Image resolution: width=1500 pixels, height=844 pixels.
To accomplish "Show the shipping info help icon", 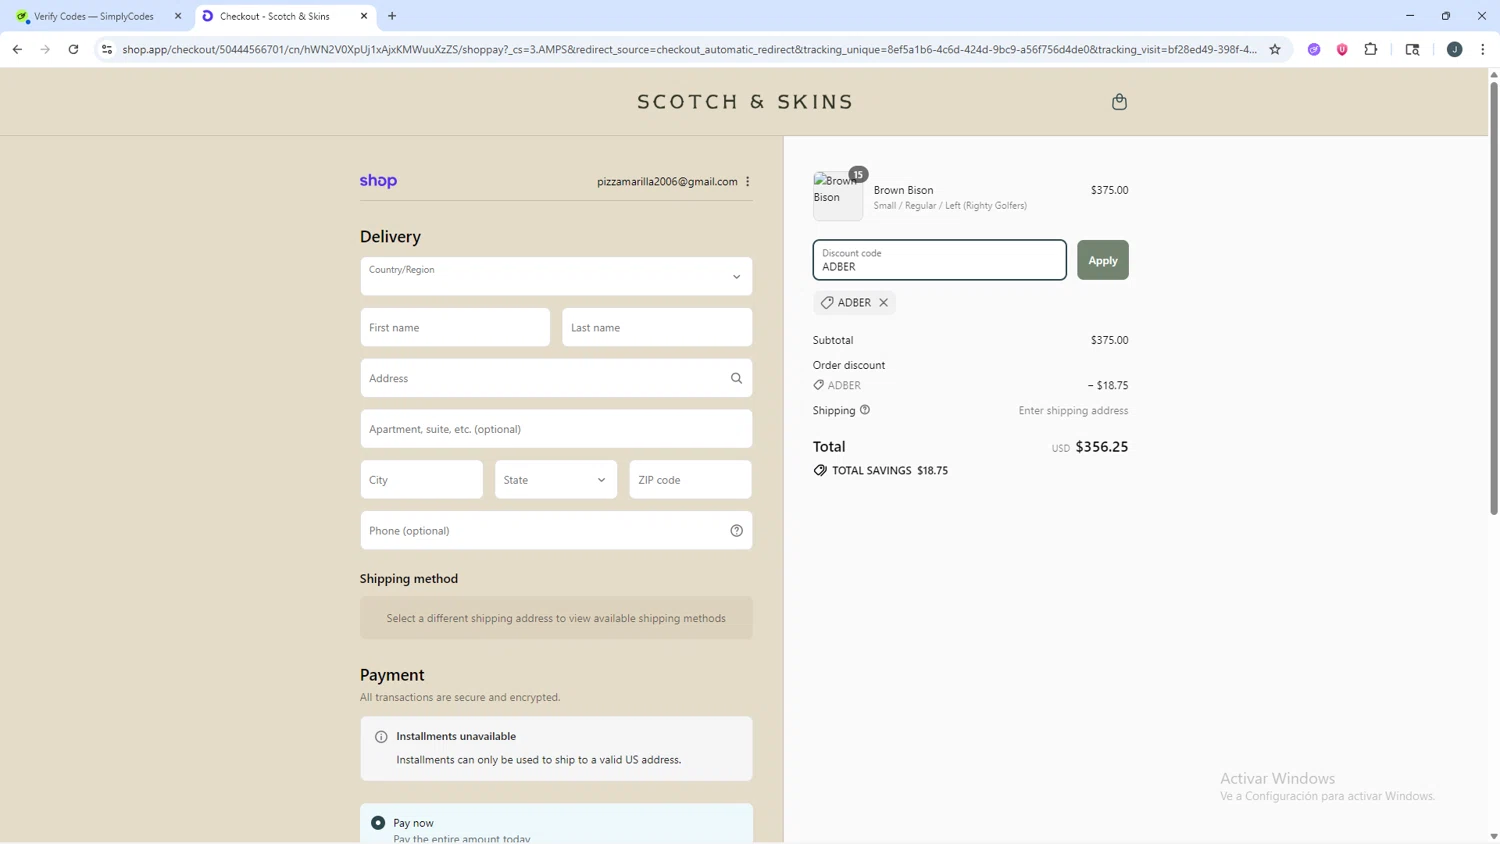I will [x=865, y=410].
